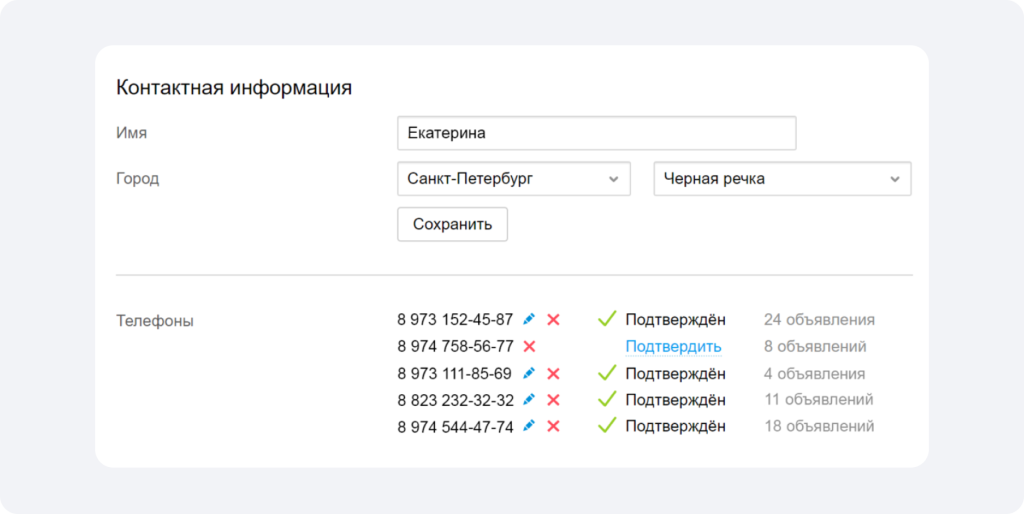Screen dimensions: 1024x514
Task: Click the chevron arrow in Санкт-Петербург field
Action: pos(613,180)
